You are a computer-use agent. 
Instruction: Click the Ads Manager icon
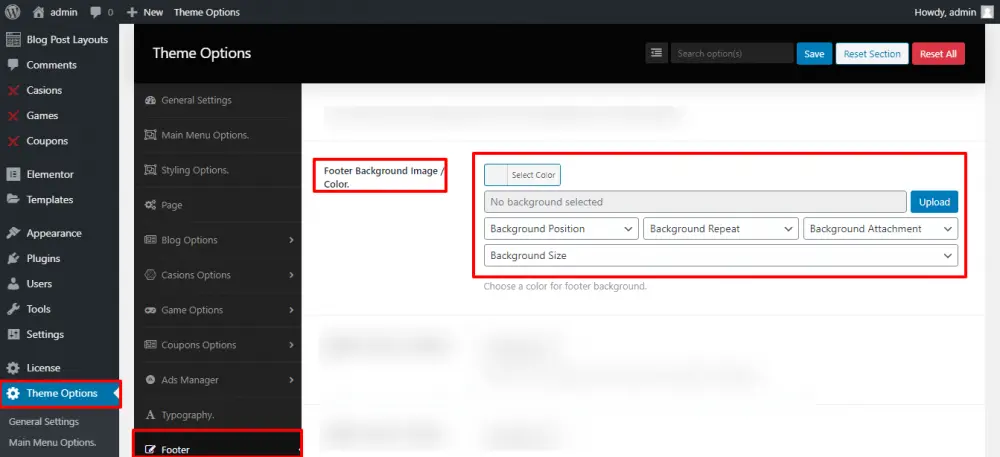[151, 380]
